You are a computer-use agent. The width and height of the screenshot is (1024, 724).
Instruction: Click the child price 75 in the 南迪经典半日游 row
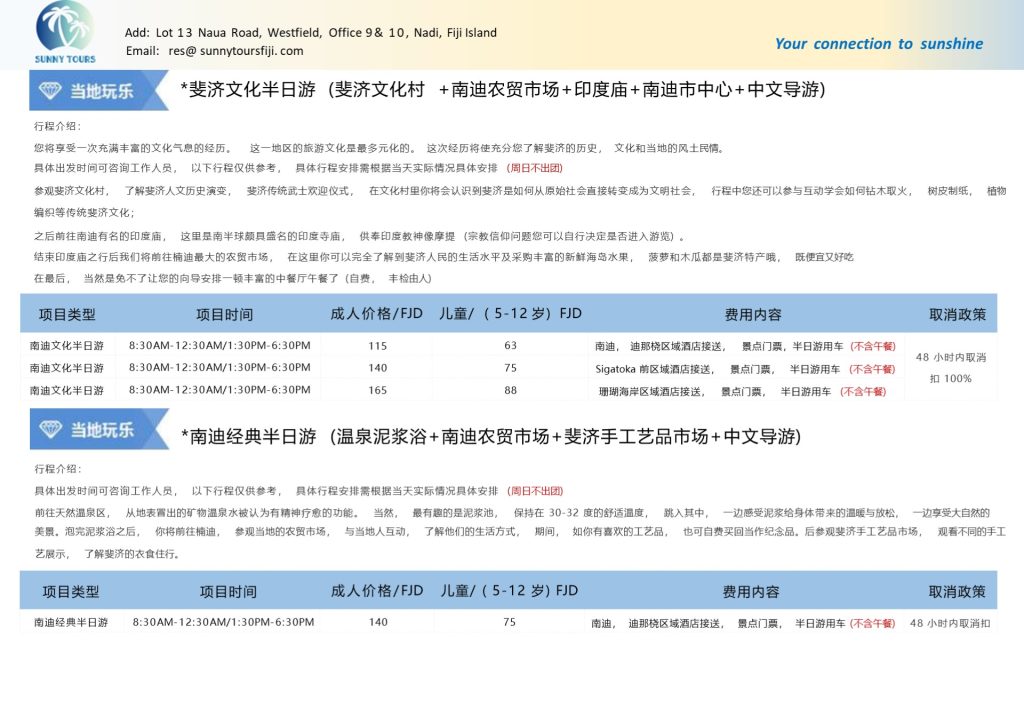(x=509, y=622)
